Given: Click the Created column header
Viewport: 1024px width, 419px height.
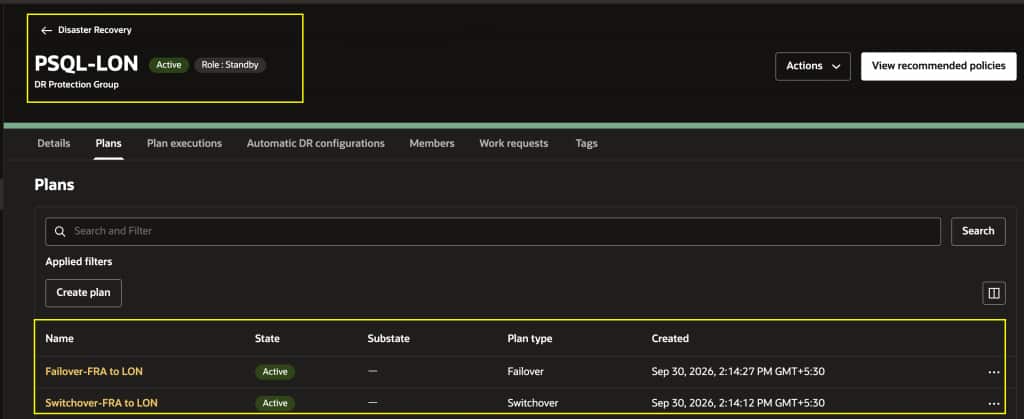Looking at the screenshot, I should click(670, 338).
